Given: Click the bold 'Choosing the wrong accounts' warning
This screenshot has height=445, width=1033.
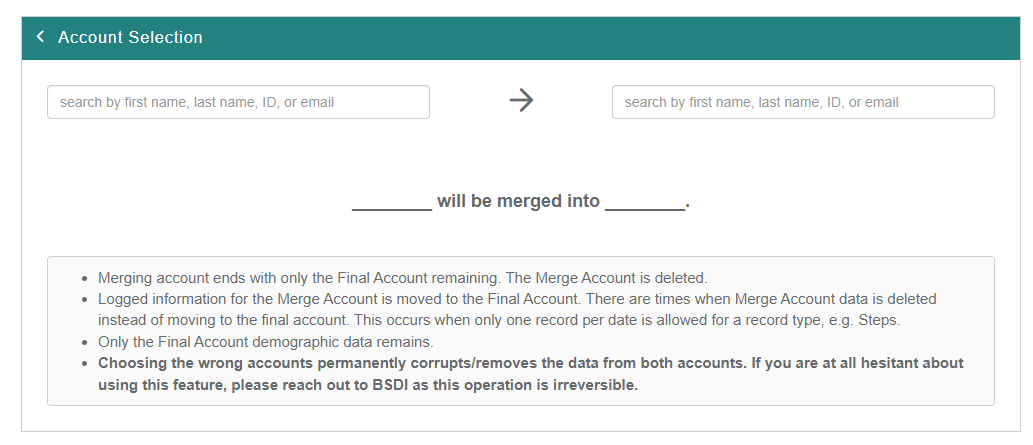Looking at the screenshot, I should (x=300, y=363).
